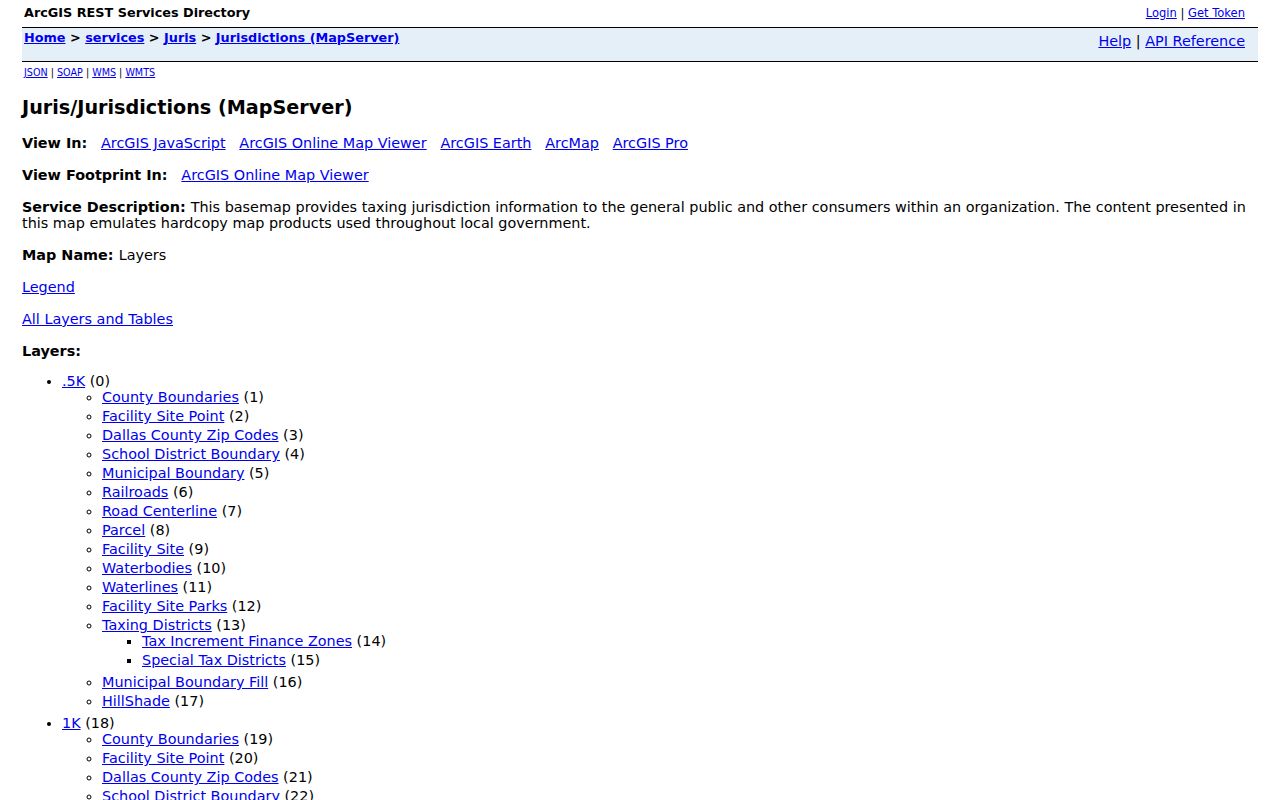Viewport: 1280px width, 800px height.
Task: Open the .5K group layer (0)
Action: [x=74, y=381]
